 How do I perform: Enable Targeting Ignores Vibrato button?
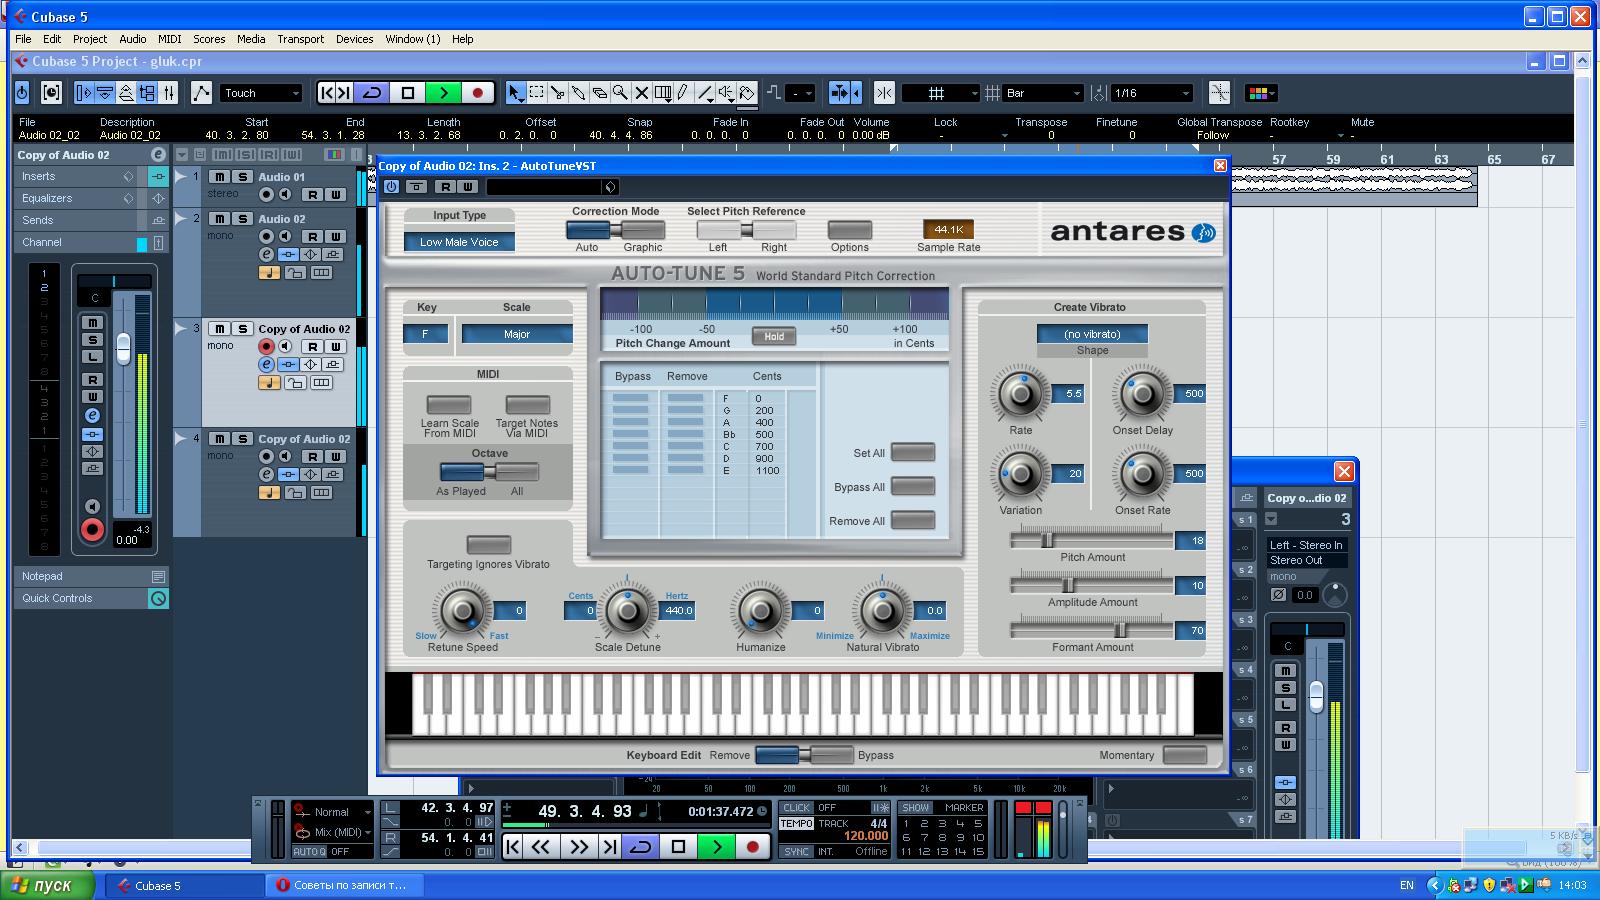click(488, 545)
